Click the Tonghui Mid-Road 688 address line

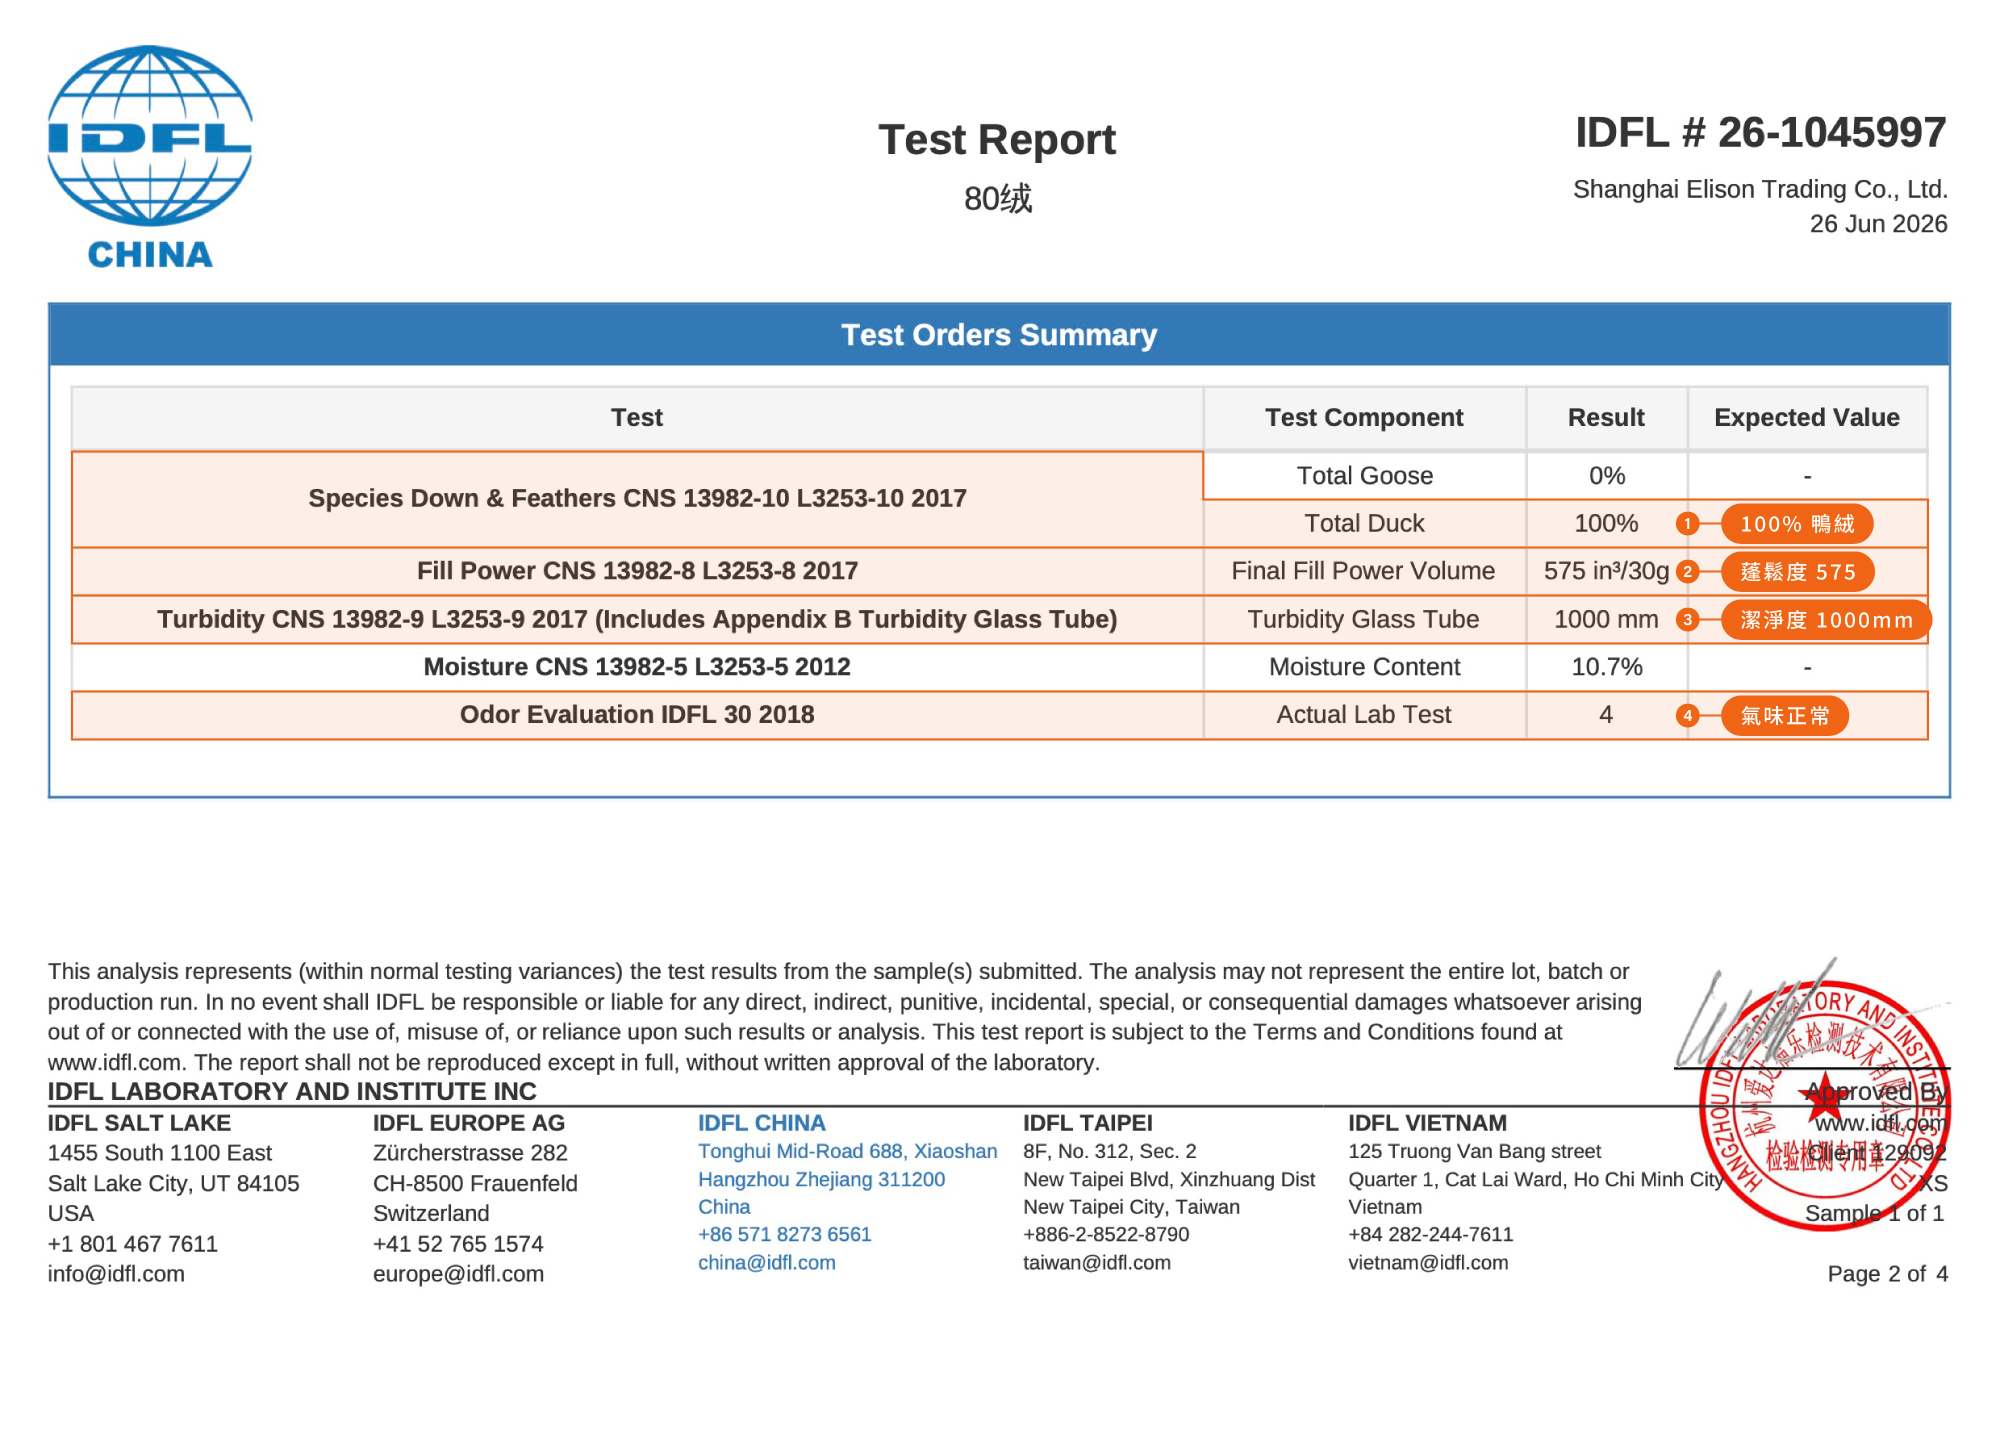click(x=848, y=1151)
